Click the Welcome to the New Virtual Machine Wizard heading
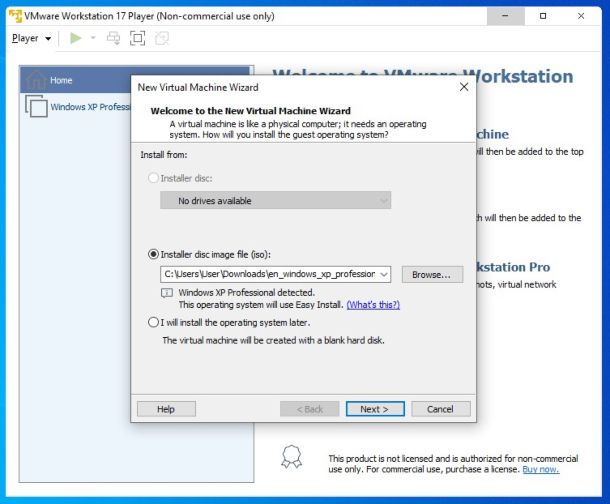Screen dimensions: 610x504 (251, 111)
